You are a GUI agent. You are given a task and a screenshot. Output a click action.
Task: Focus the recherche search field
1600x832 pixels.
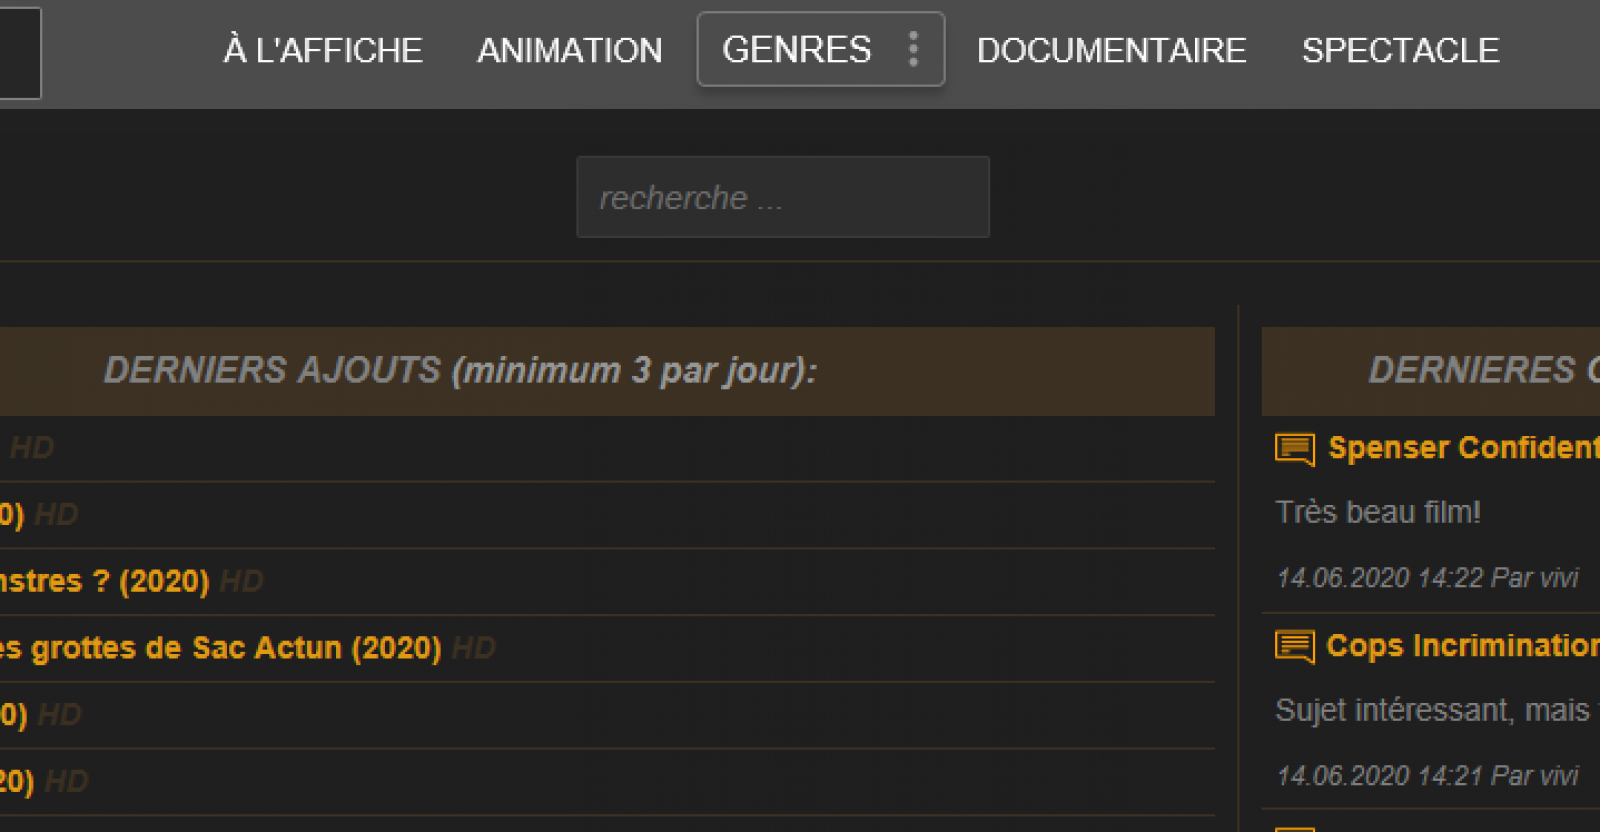coord(782,197)
